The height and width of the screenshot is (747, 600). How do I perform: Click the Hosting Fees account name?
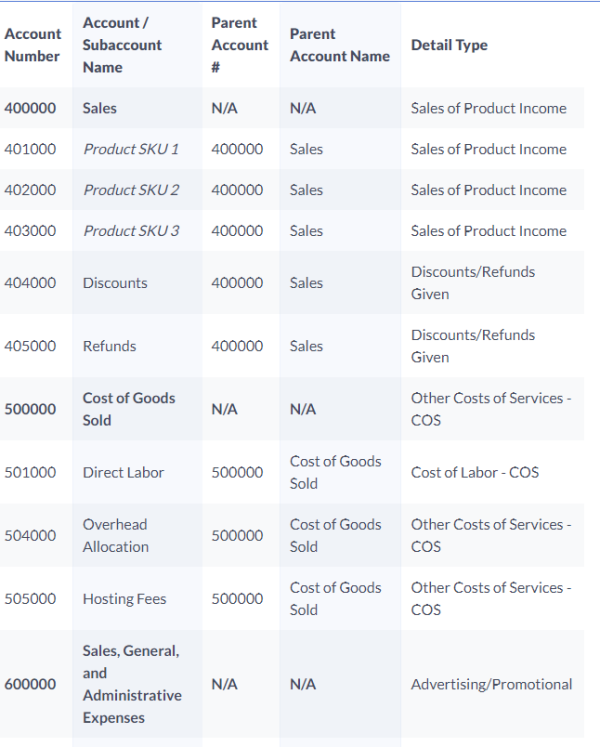tap(124, 599)
